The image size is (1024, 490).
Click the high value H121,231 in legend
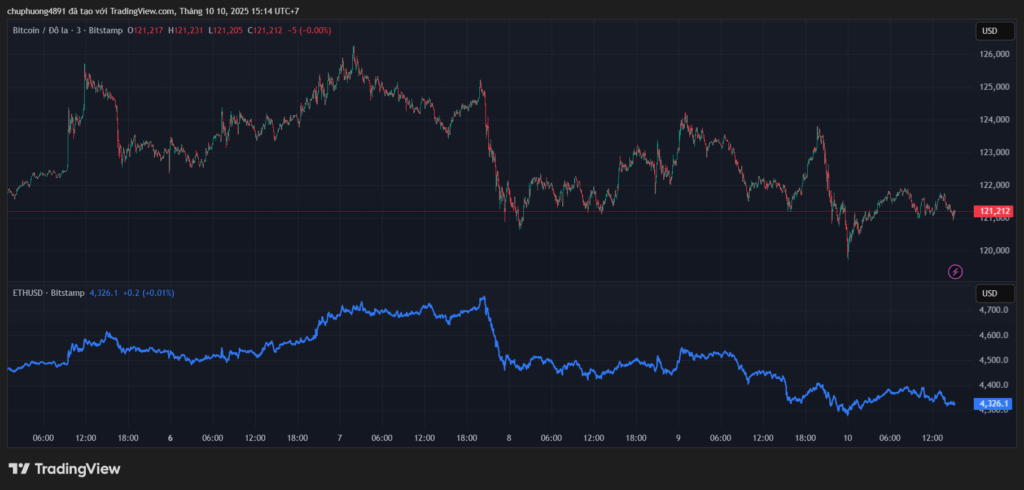pyautogui.click(x=188, y=30)
